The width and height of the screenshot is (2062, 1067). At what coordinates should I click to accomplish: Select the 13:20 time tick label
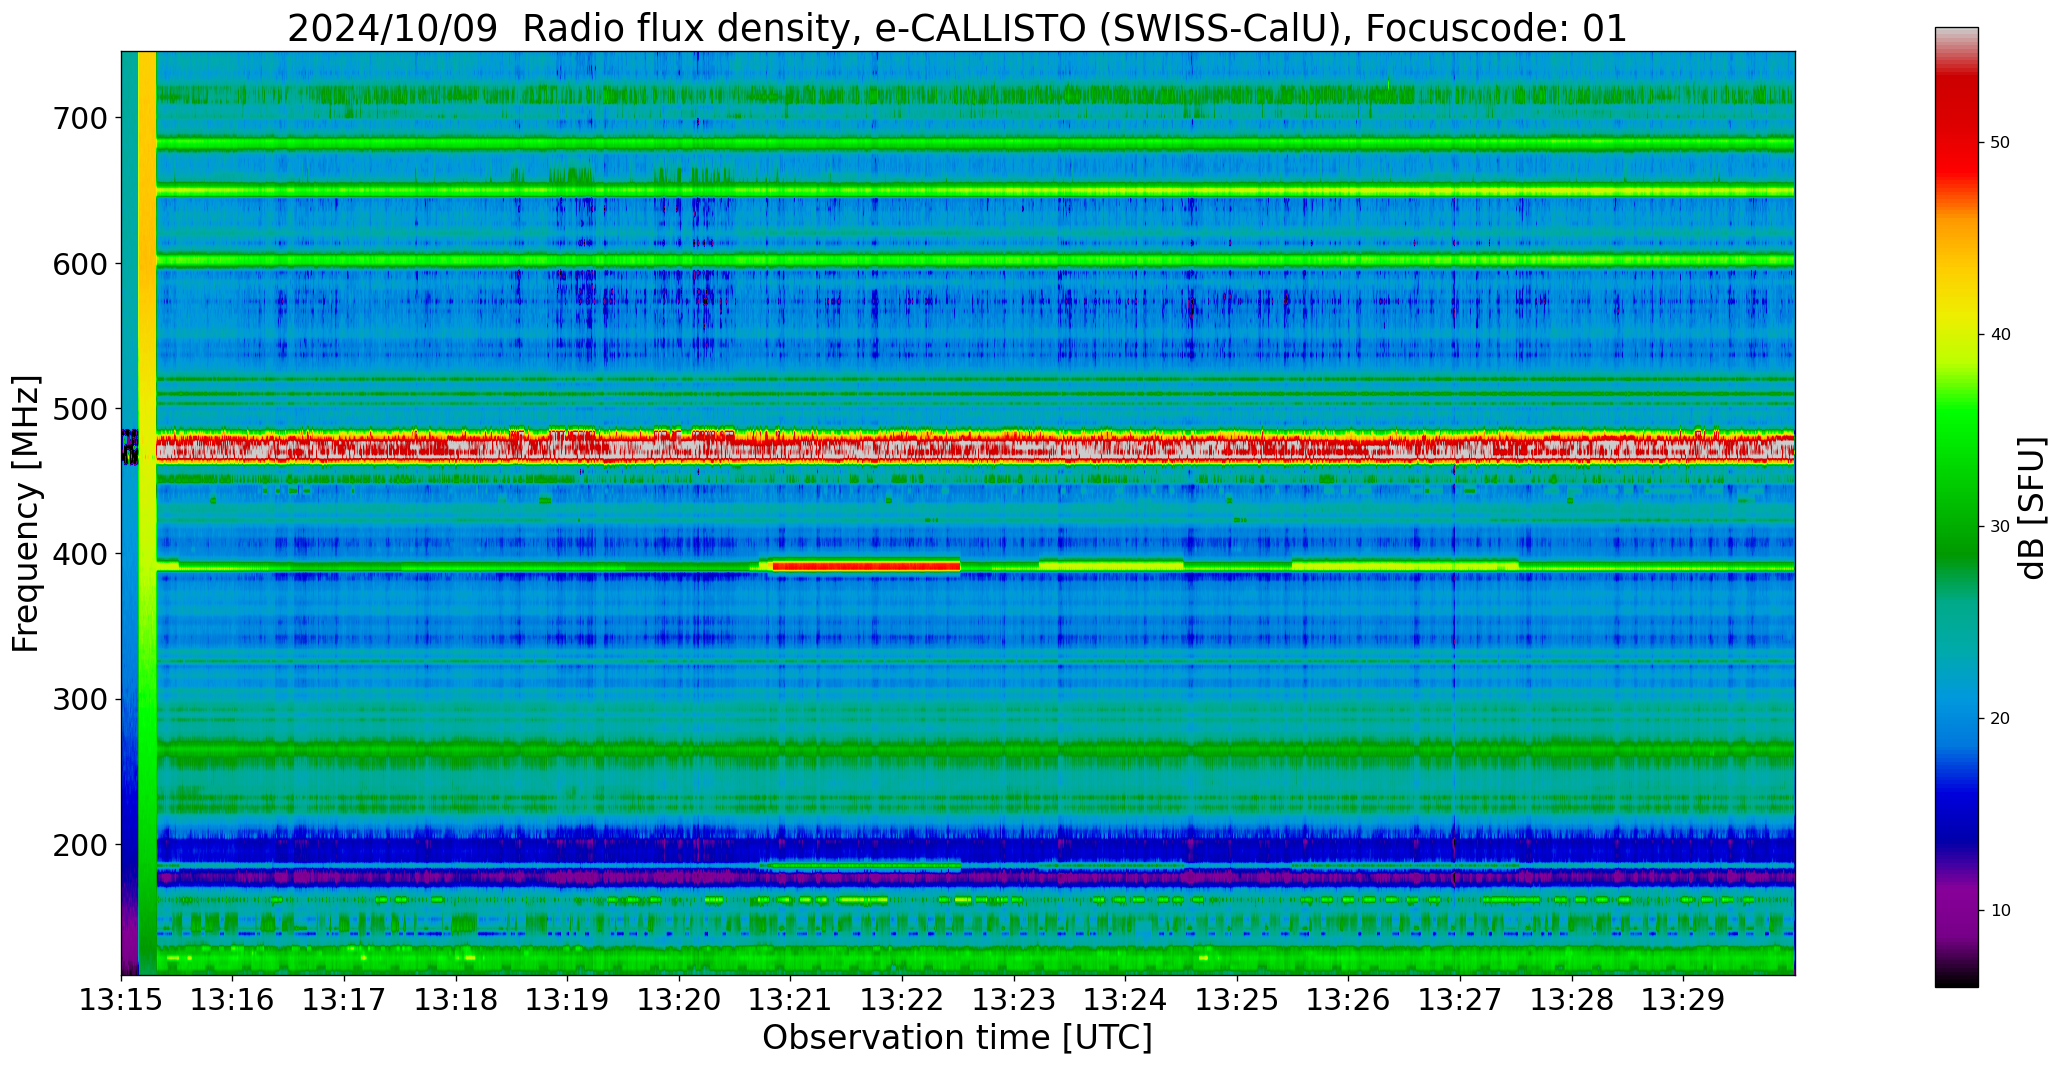click(680, 999)
